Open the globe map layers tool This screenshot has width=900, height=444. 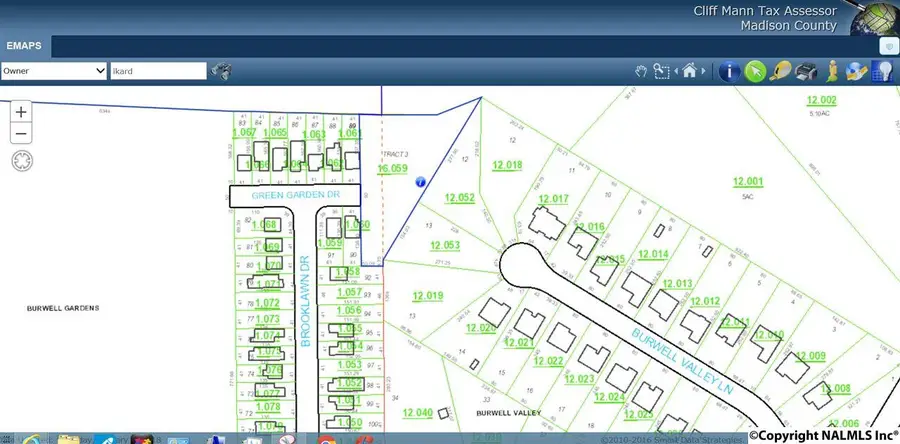coord(857,71)
